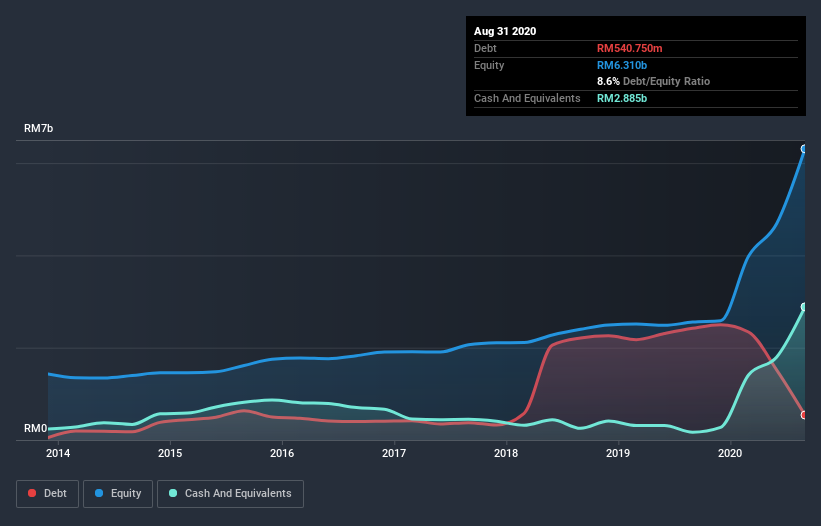The width and height of the screenshot is (821, 526).
Task: Click the blue Equity legend dot
Action: tap(99, 493)
